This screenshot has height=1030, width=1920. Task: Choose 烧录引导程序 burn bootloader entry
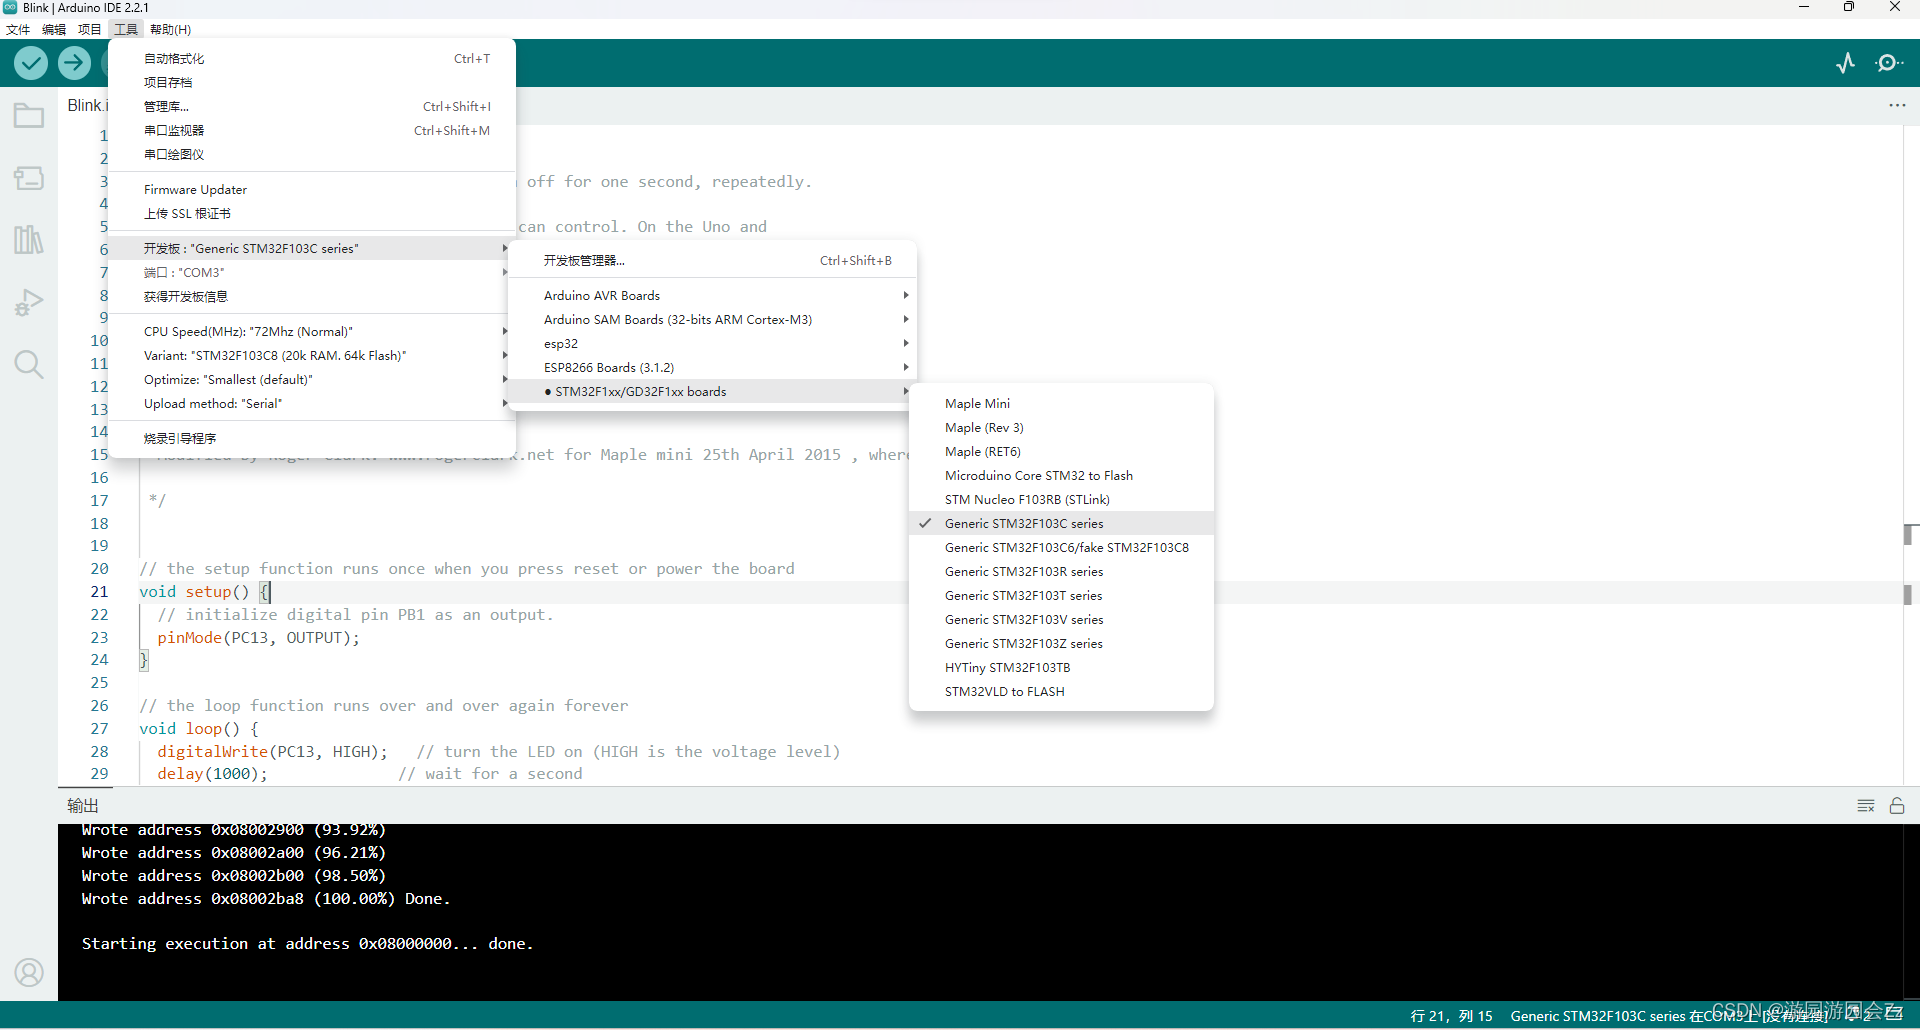311,438
